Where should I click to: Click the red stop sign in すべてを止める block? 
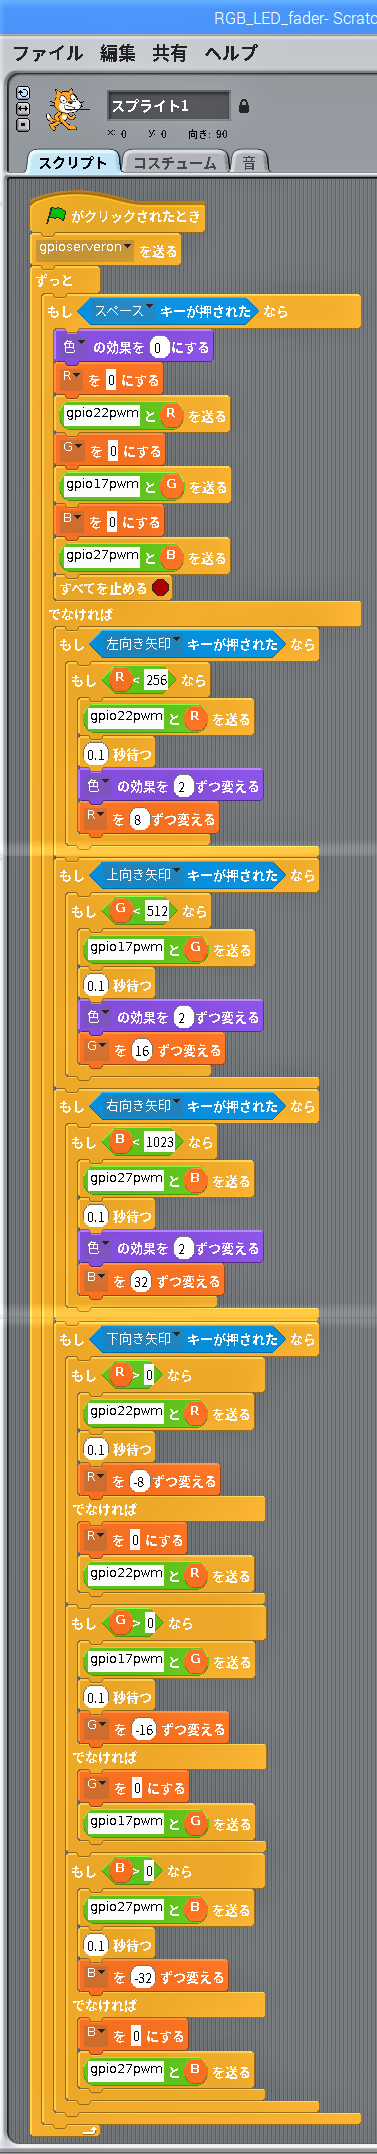160,588
